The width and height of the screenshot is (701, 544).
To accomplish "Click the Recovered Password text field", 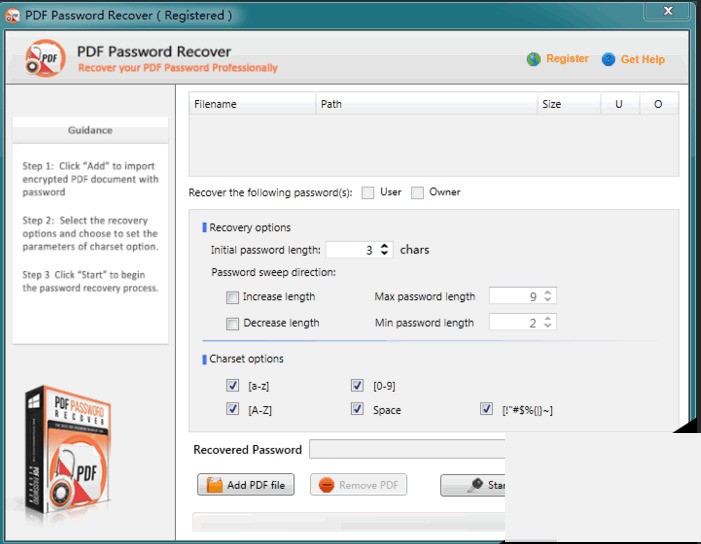I will tap(407, 449).
